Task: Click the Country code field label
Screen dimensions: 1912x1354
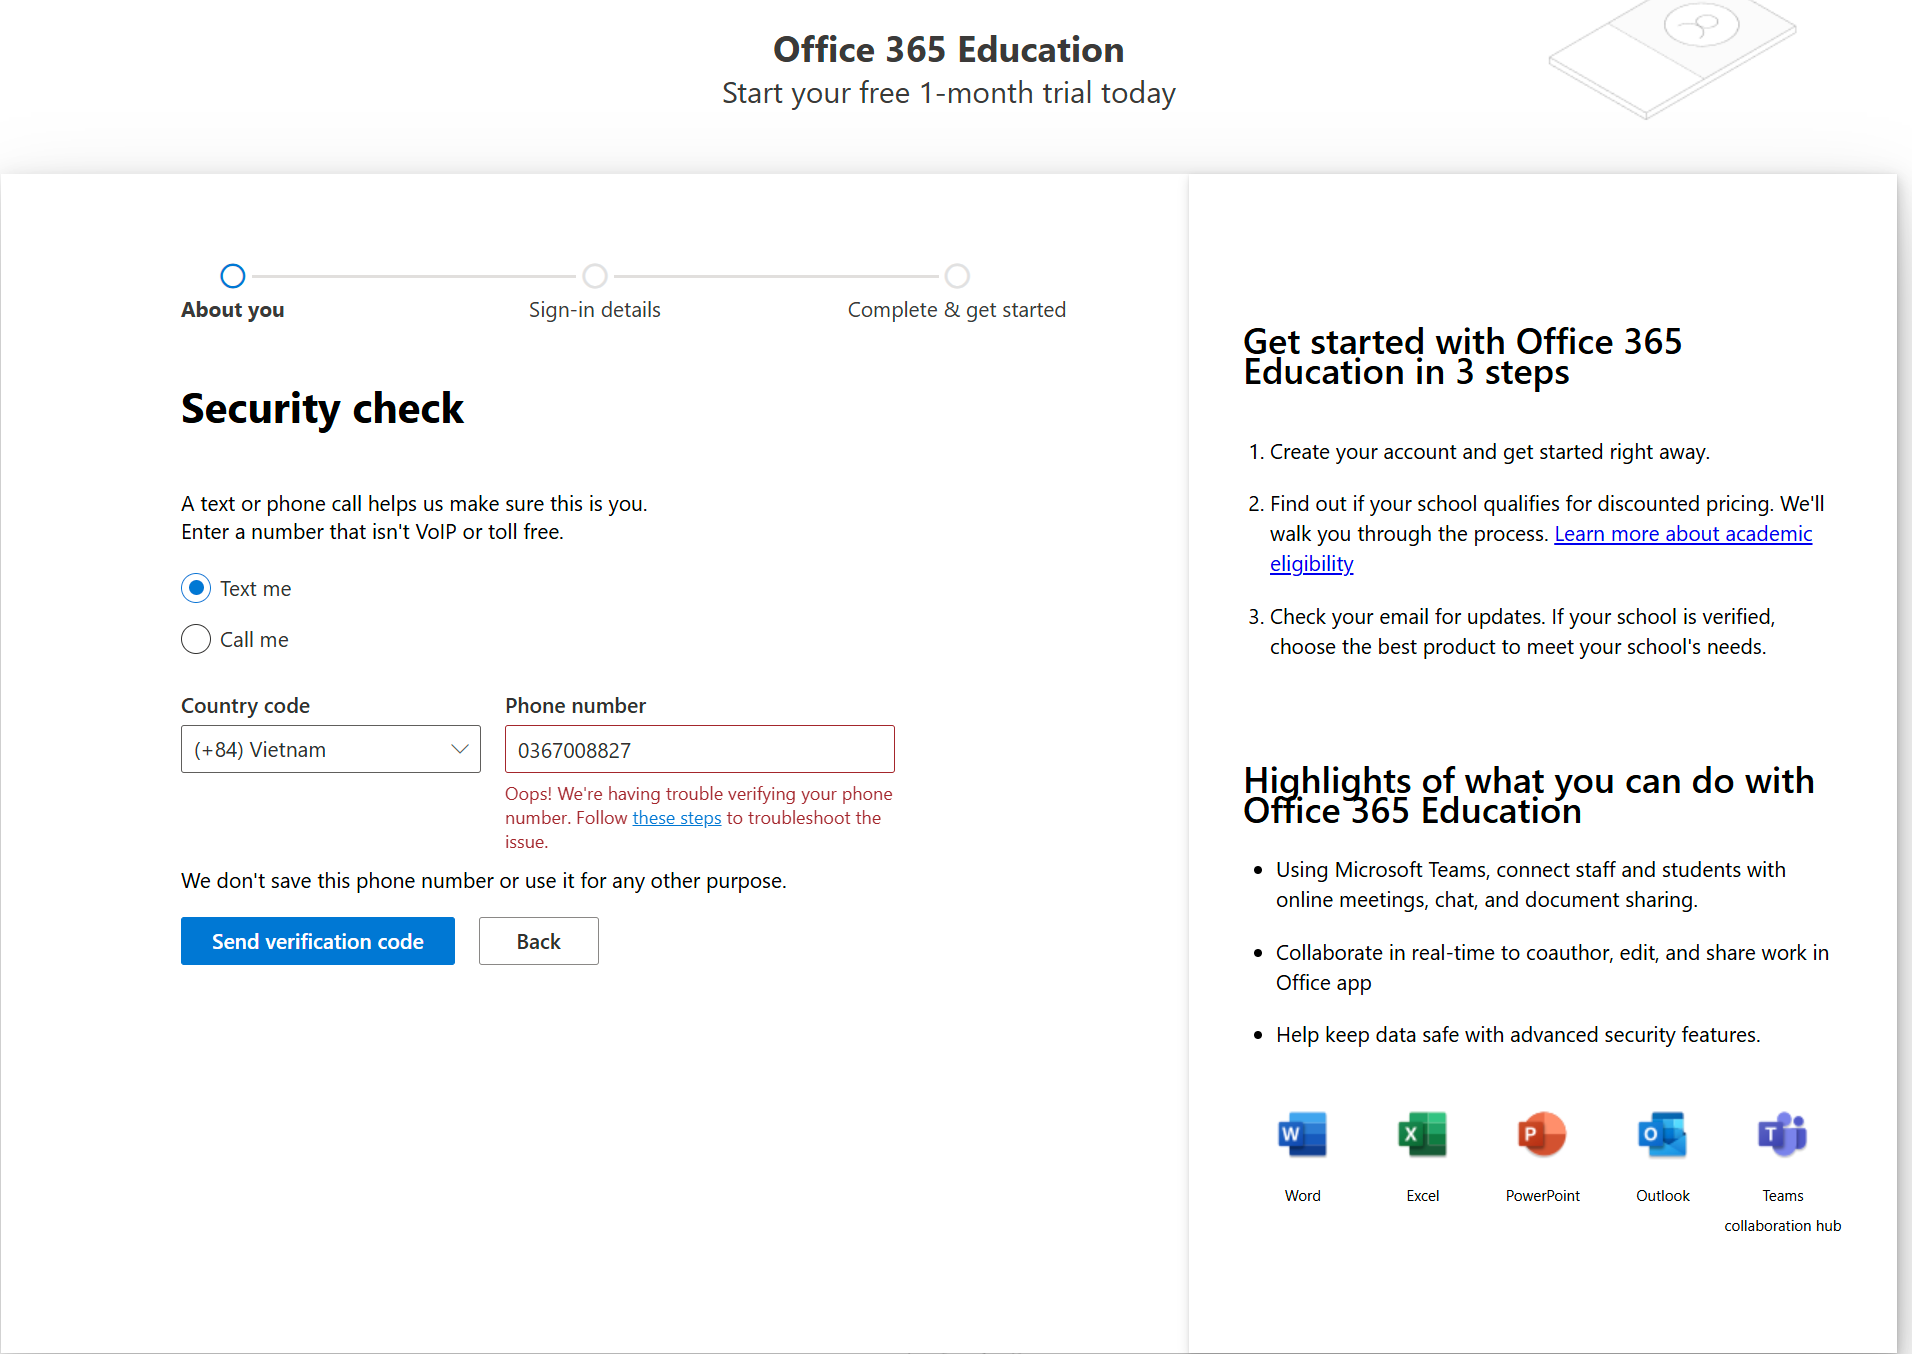Action: point(245,706)
